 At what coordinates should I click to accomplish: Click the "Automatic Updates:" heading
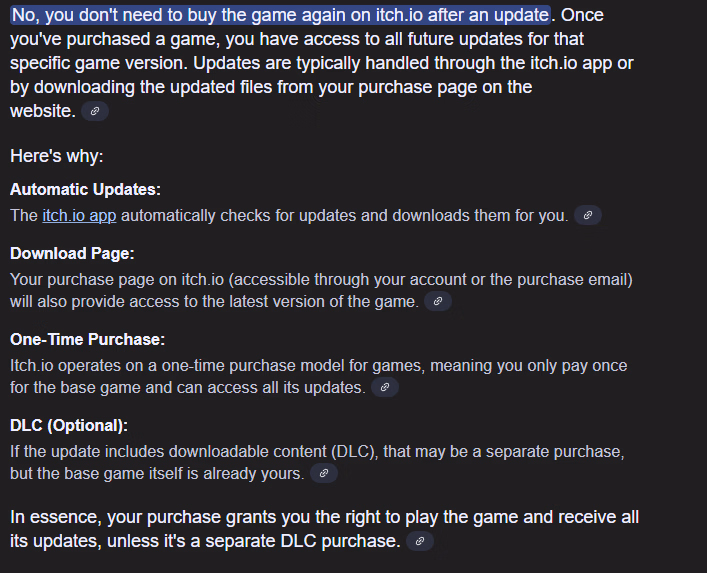[85, 189]
